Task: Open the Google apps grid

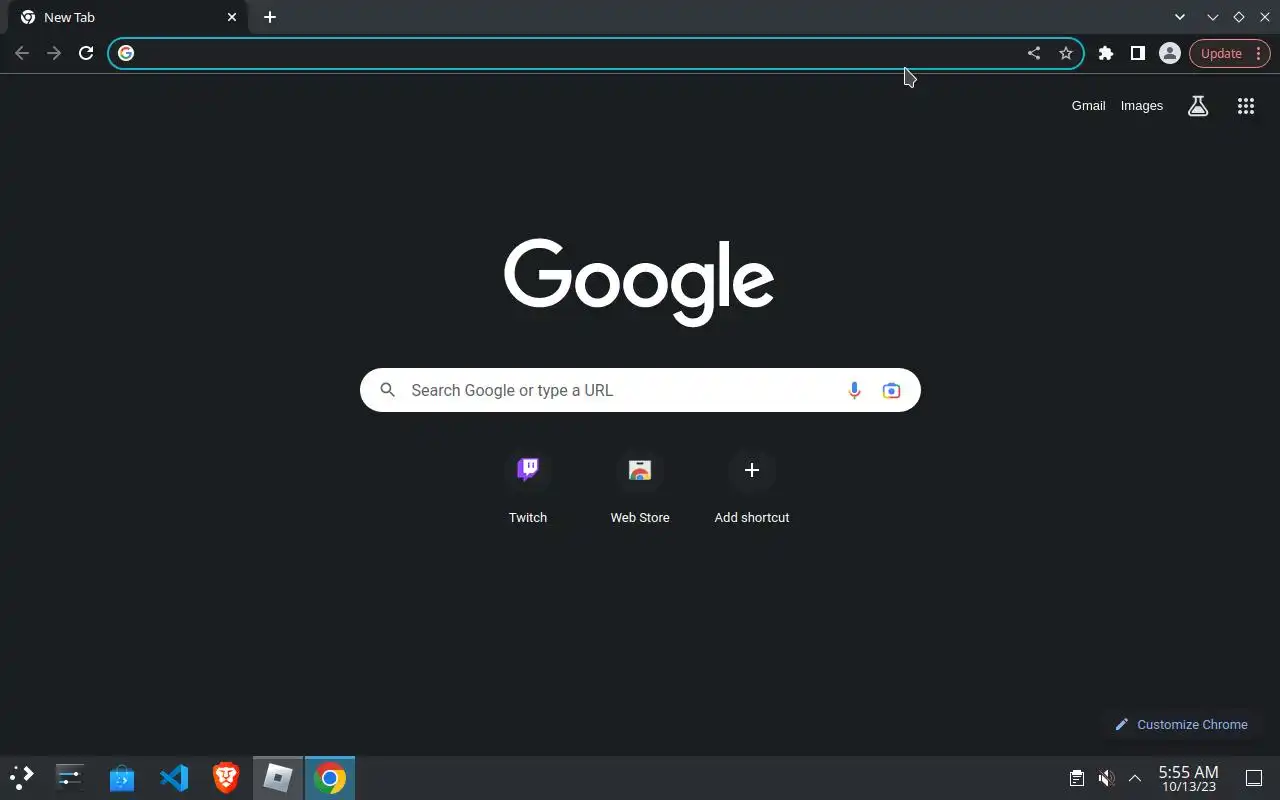Action: coord(1246,105)
